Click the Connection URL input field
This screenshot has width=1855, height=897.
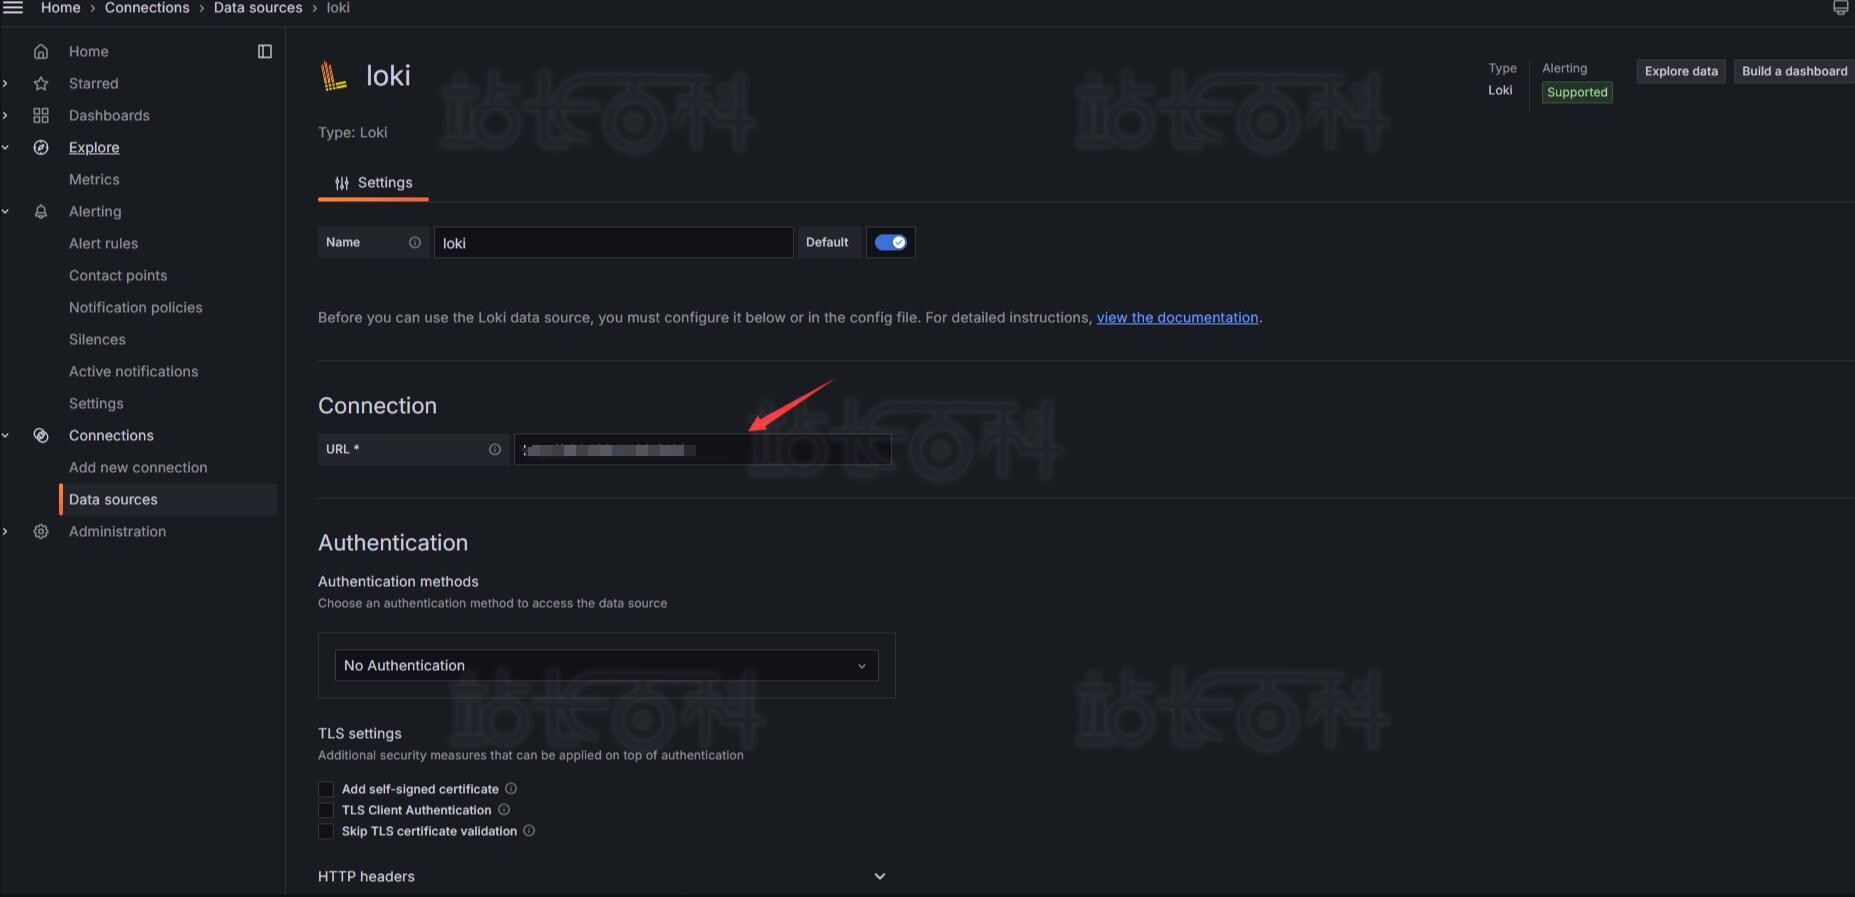[702, 449]
